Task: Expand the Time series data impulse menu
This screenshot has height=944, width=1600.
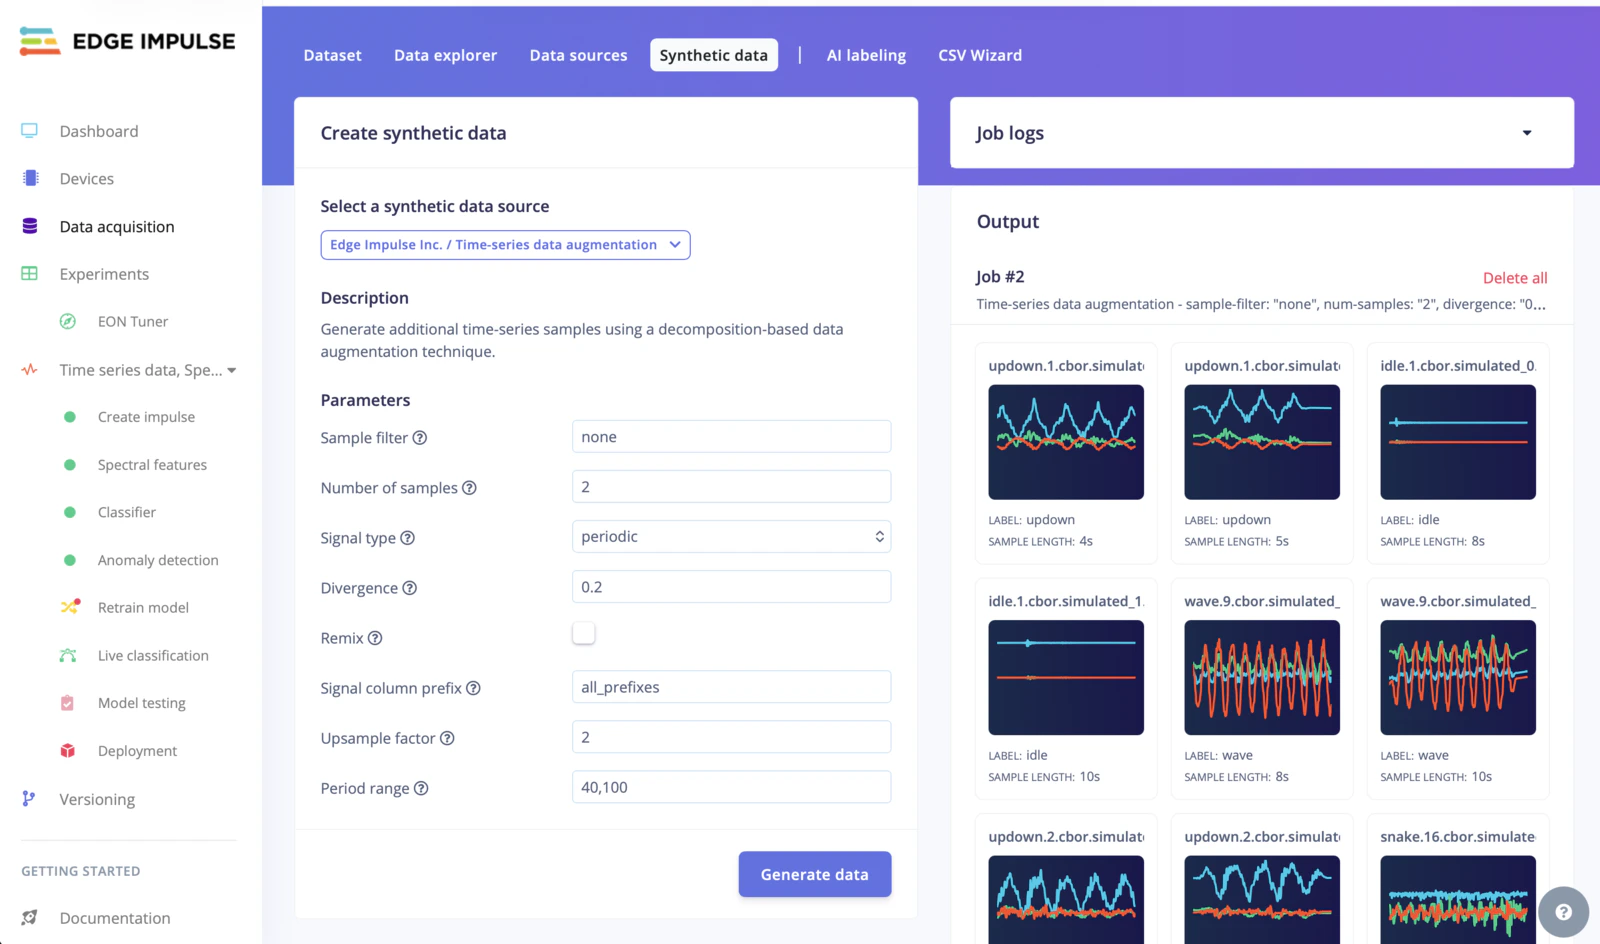Action: pos(232,370)
